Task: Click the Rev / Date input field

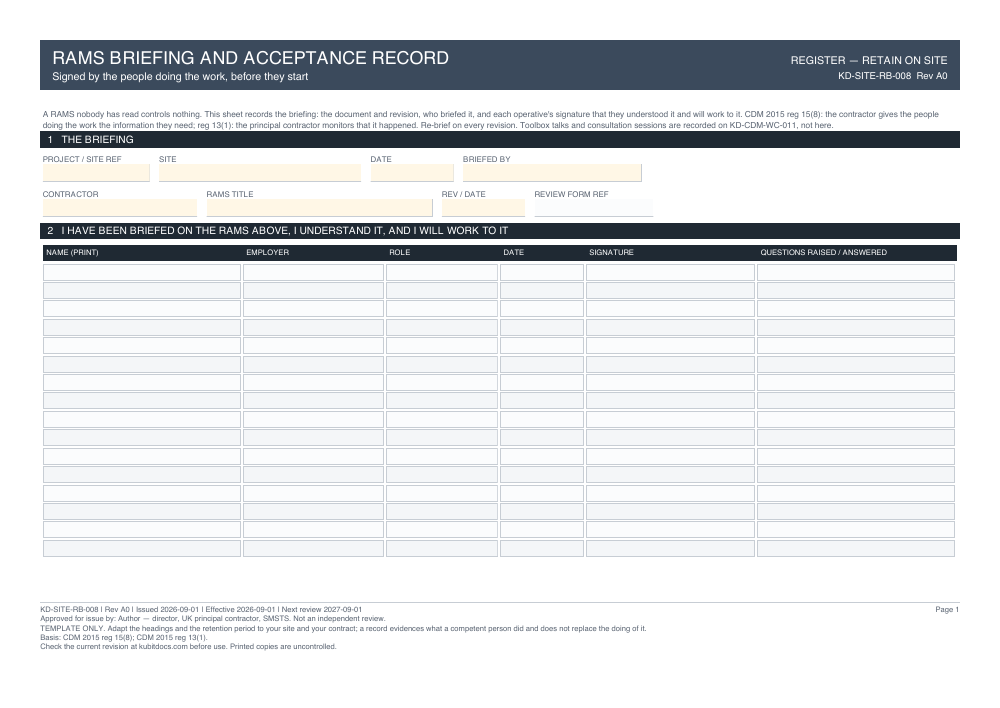Action: coord(483,208)
